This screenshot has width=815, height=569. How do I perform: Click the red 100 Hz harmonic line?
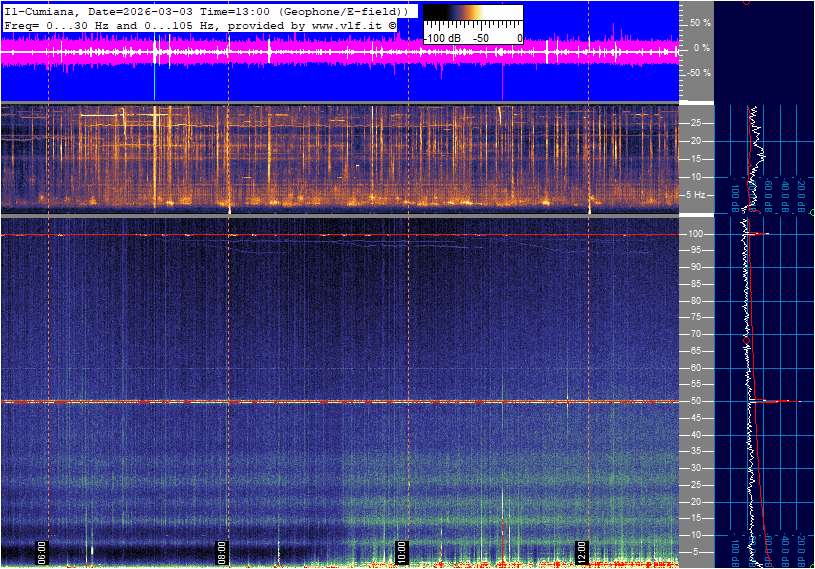click(x=300, y=235)
